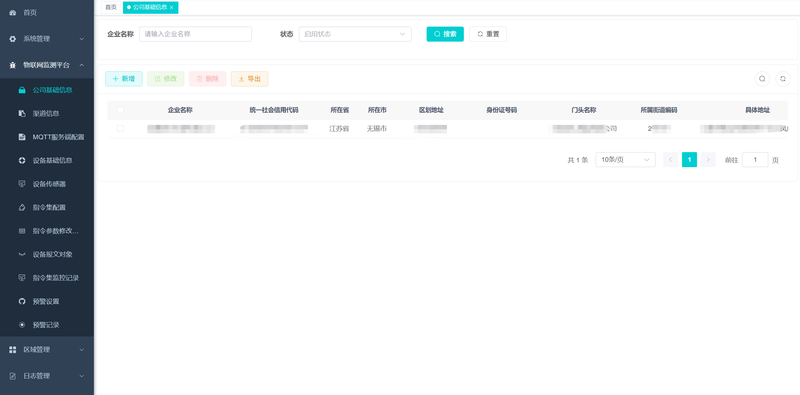Viewport: 800px width, 395px height.
Task: Click the 所属街道编码 column header
Action: click(x=659, y=110)
